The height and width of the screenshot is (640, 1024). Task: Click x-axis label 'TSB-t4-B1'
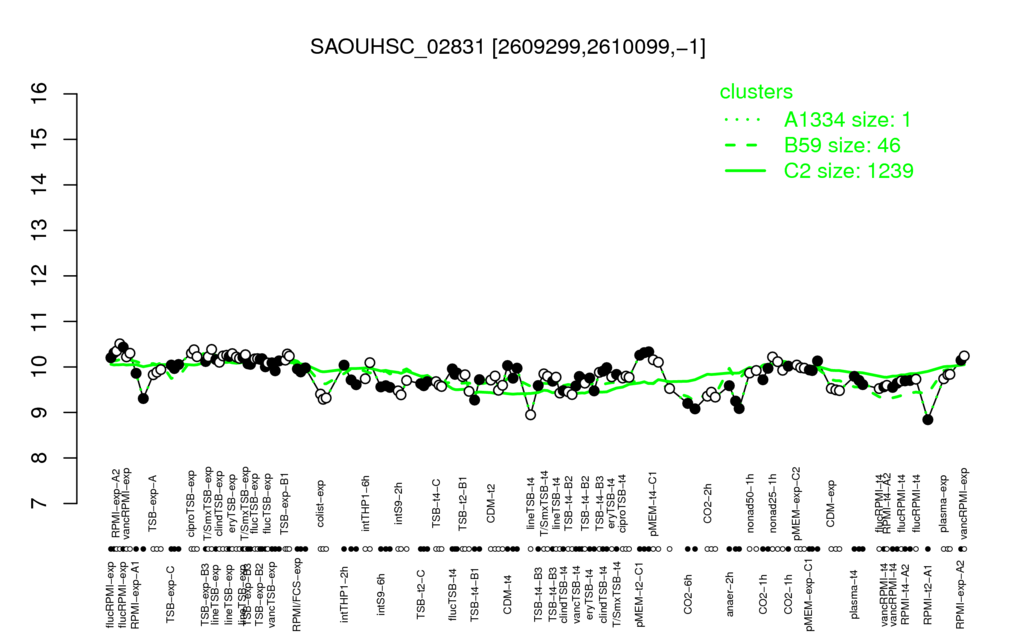pyautogui.click(x=475, y=592)
